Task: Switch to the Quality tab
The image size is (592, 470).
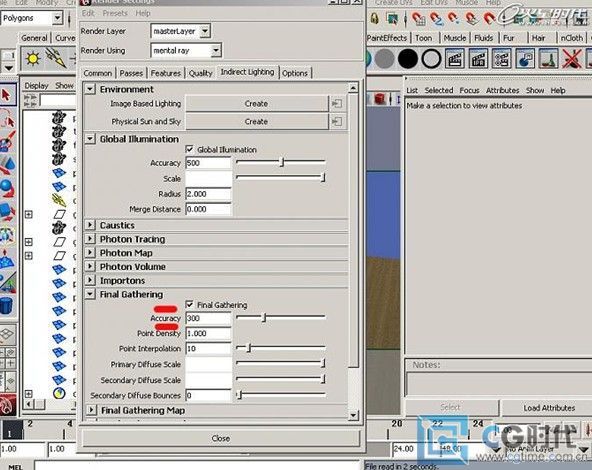Action: 200,73
